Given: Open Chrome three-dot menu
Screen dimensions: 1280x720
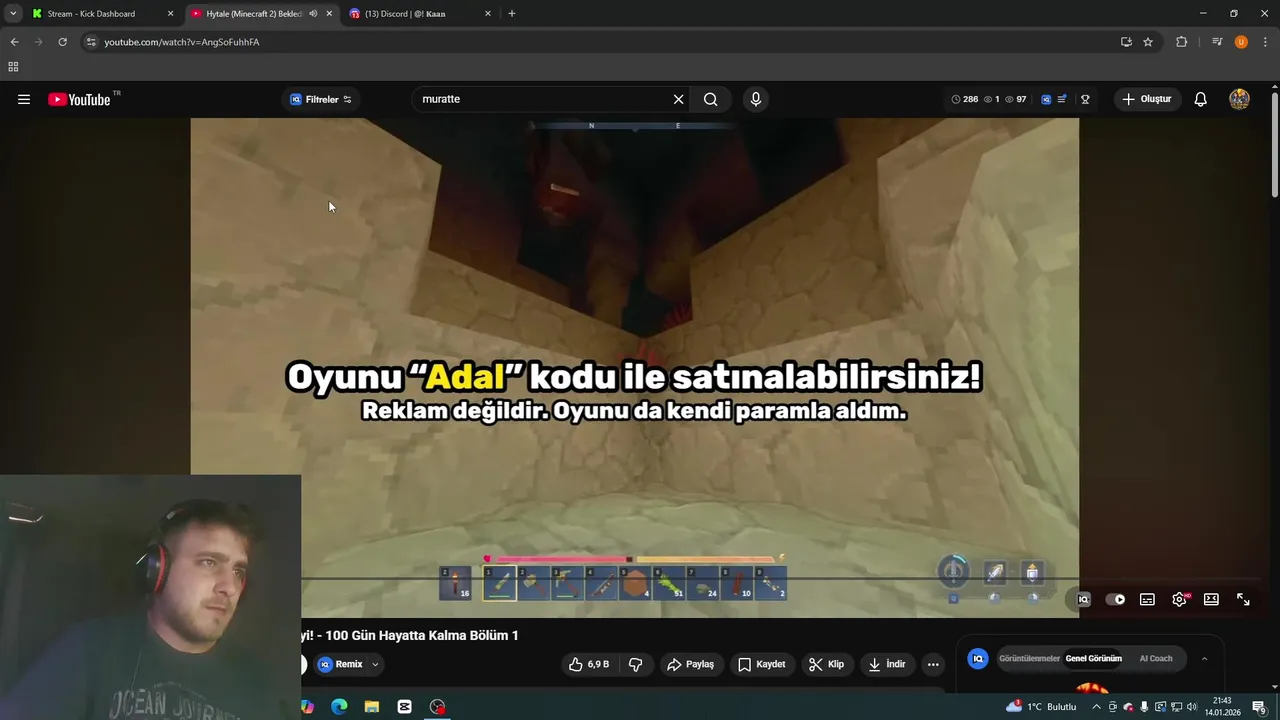Looking at the screenshot, I should [x=1265, y=42].
